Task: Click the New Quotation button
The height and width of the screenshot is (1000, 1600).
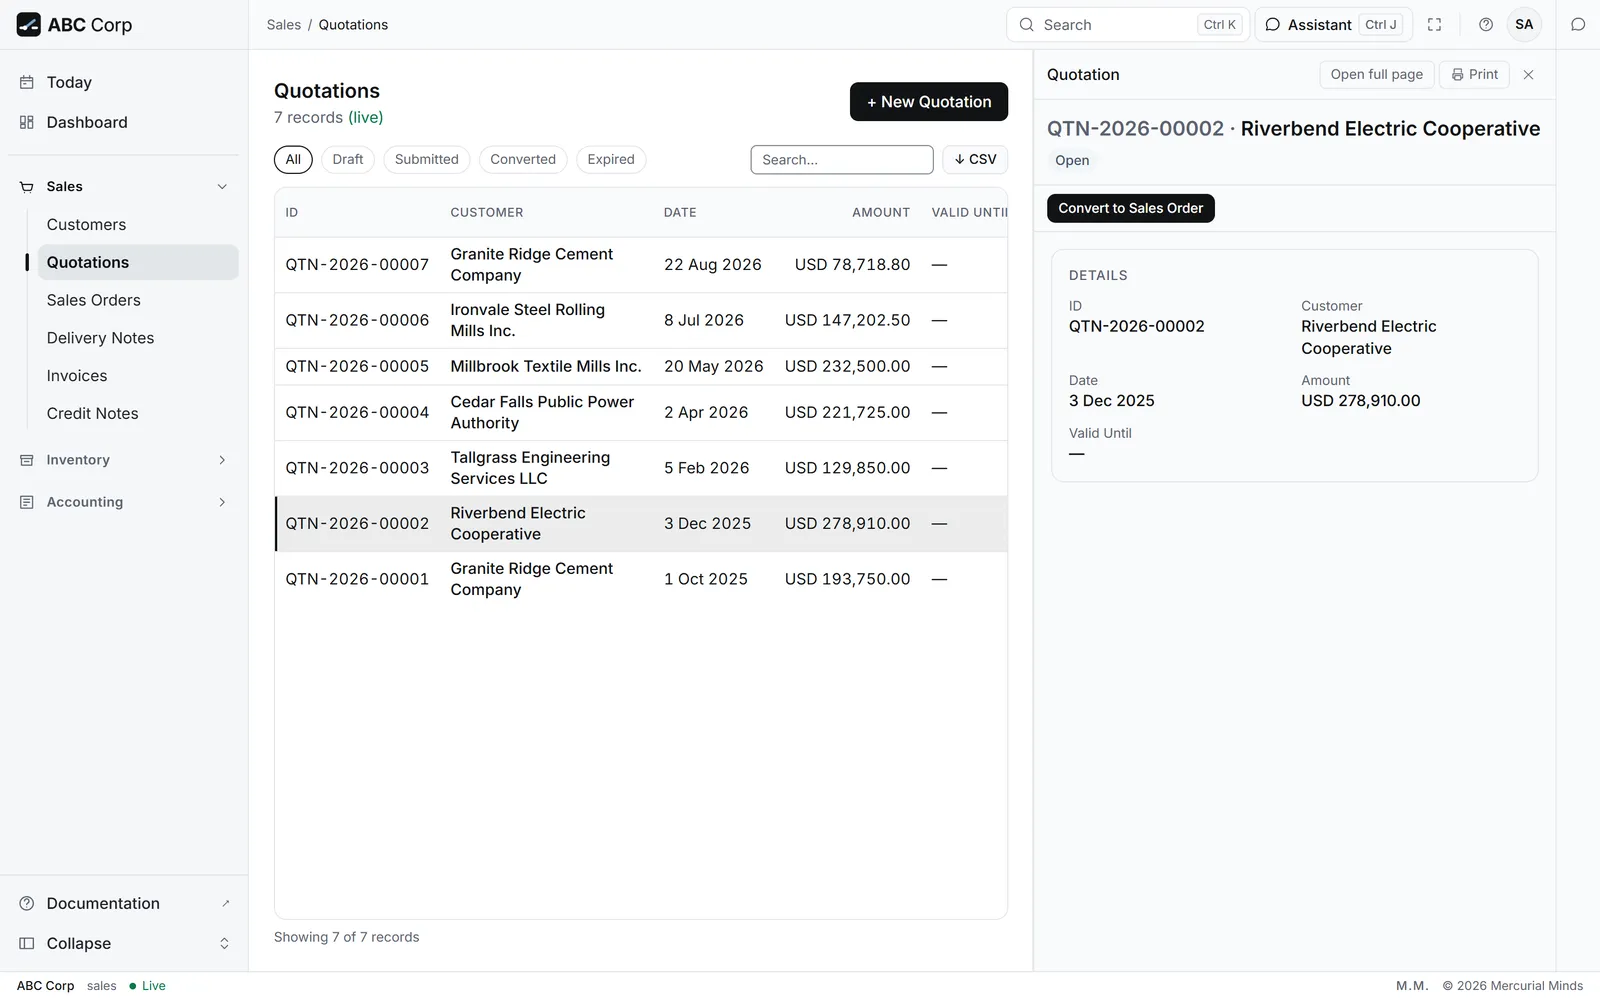Action: [x=929, y=102]
